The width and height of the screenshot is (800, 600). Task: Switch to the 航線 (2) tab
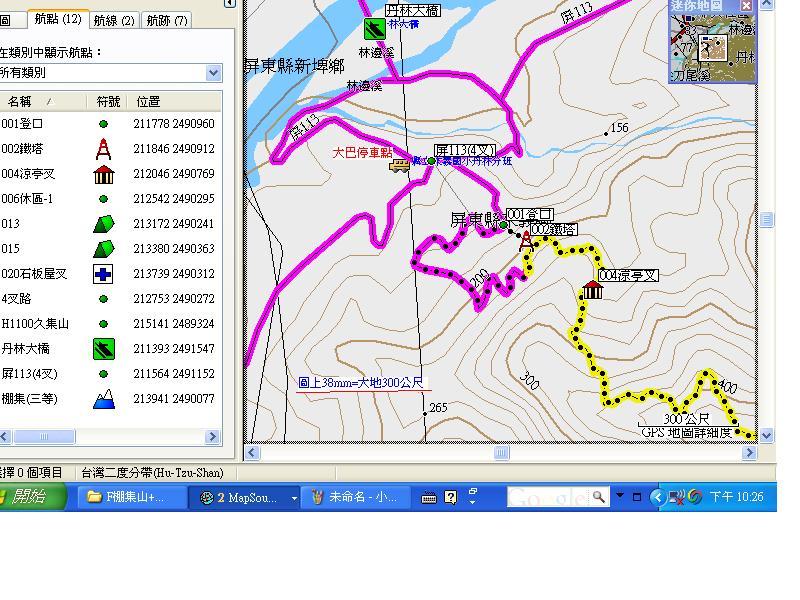pos(114,20)
